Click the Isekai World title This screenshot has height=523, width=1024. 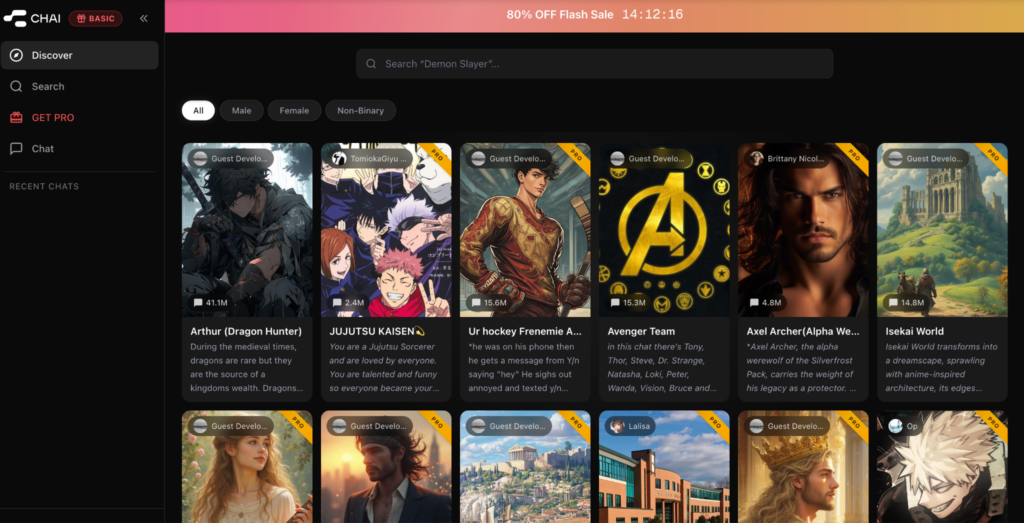(914, 331)
